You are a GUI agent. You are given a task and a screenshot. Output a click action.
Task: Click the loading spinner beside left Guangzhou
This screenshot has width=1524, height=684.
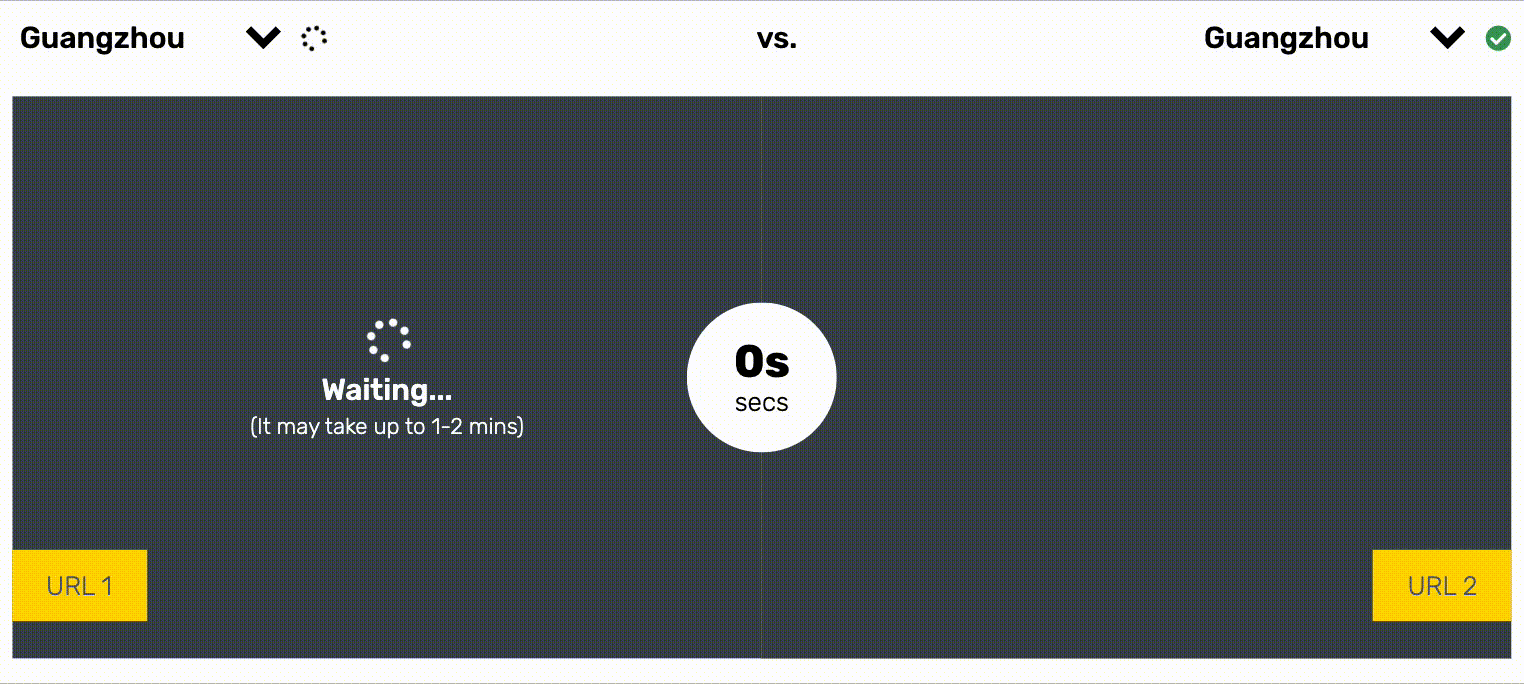tap(314, 39)
